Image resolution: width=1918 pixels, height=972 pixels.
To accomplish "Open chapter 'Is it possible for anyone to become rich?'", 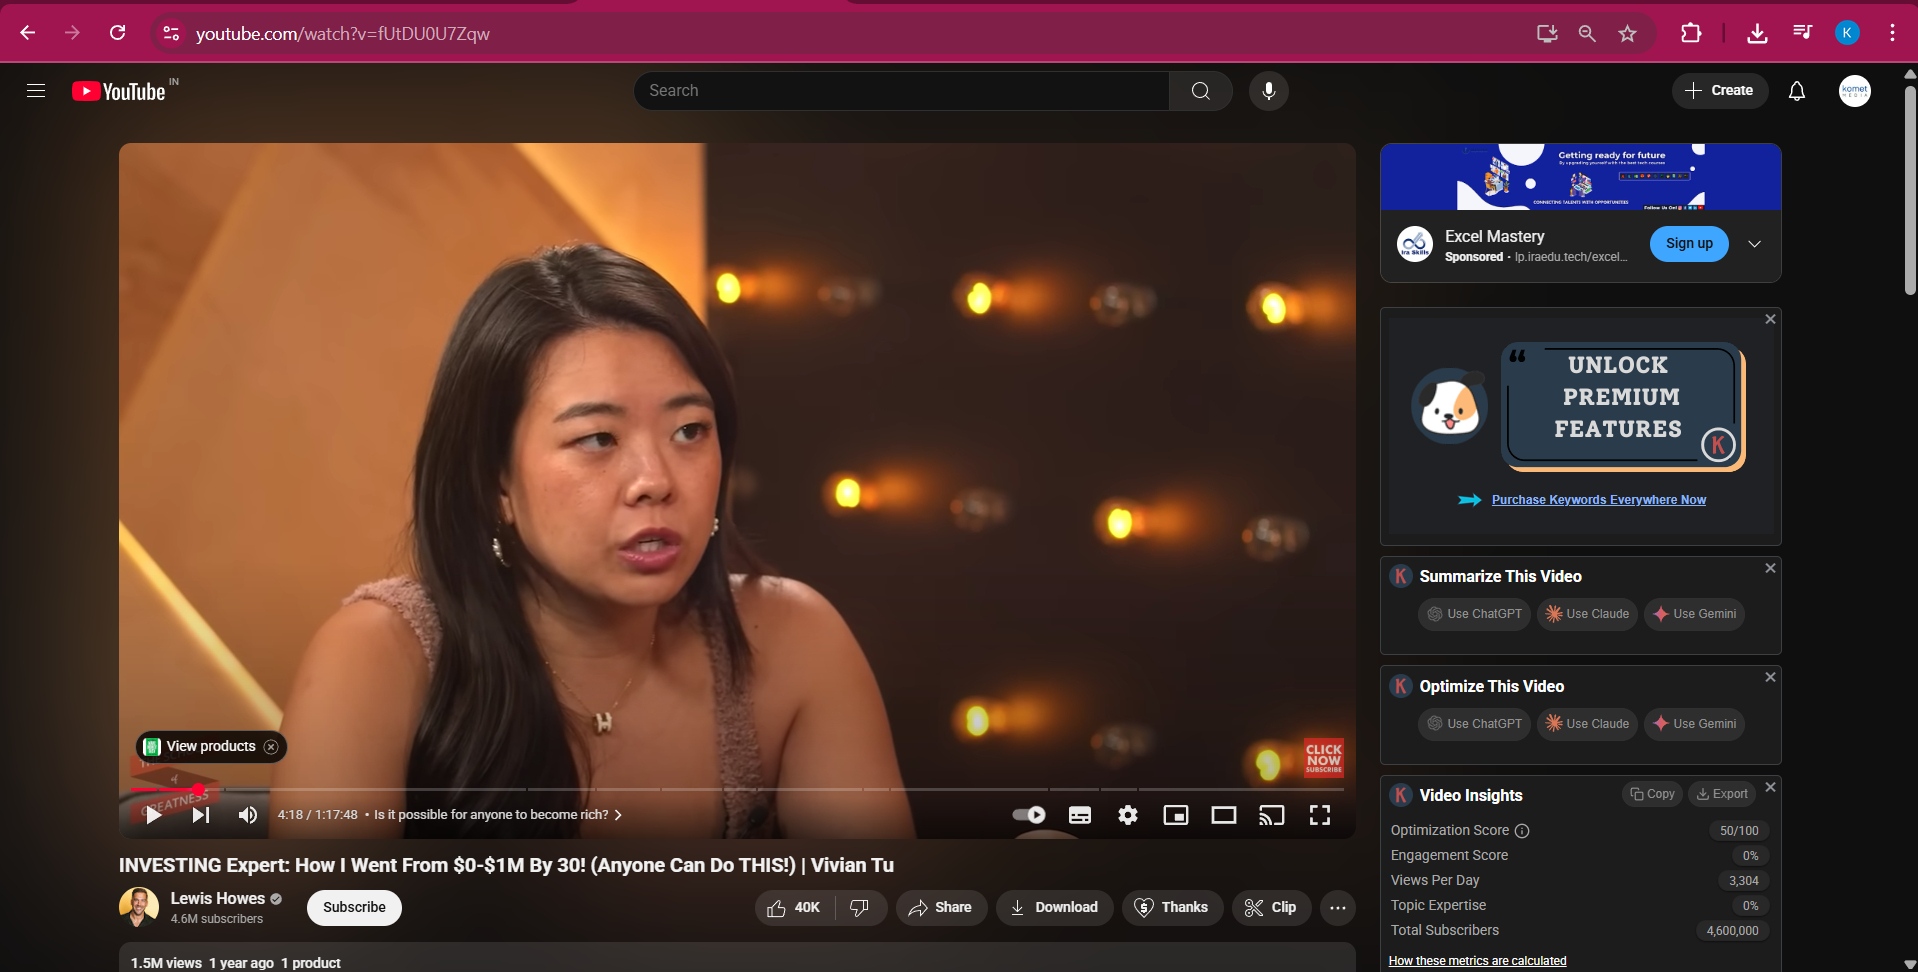I will 498,815.
